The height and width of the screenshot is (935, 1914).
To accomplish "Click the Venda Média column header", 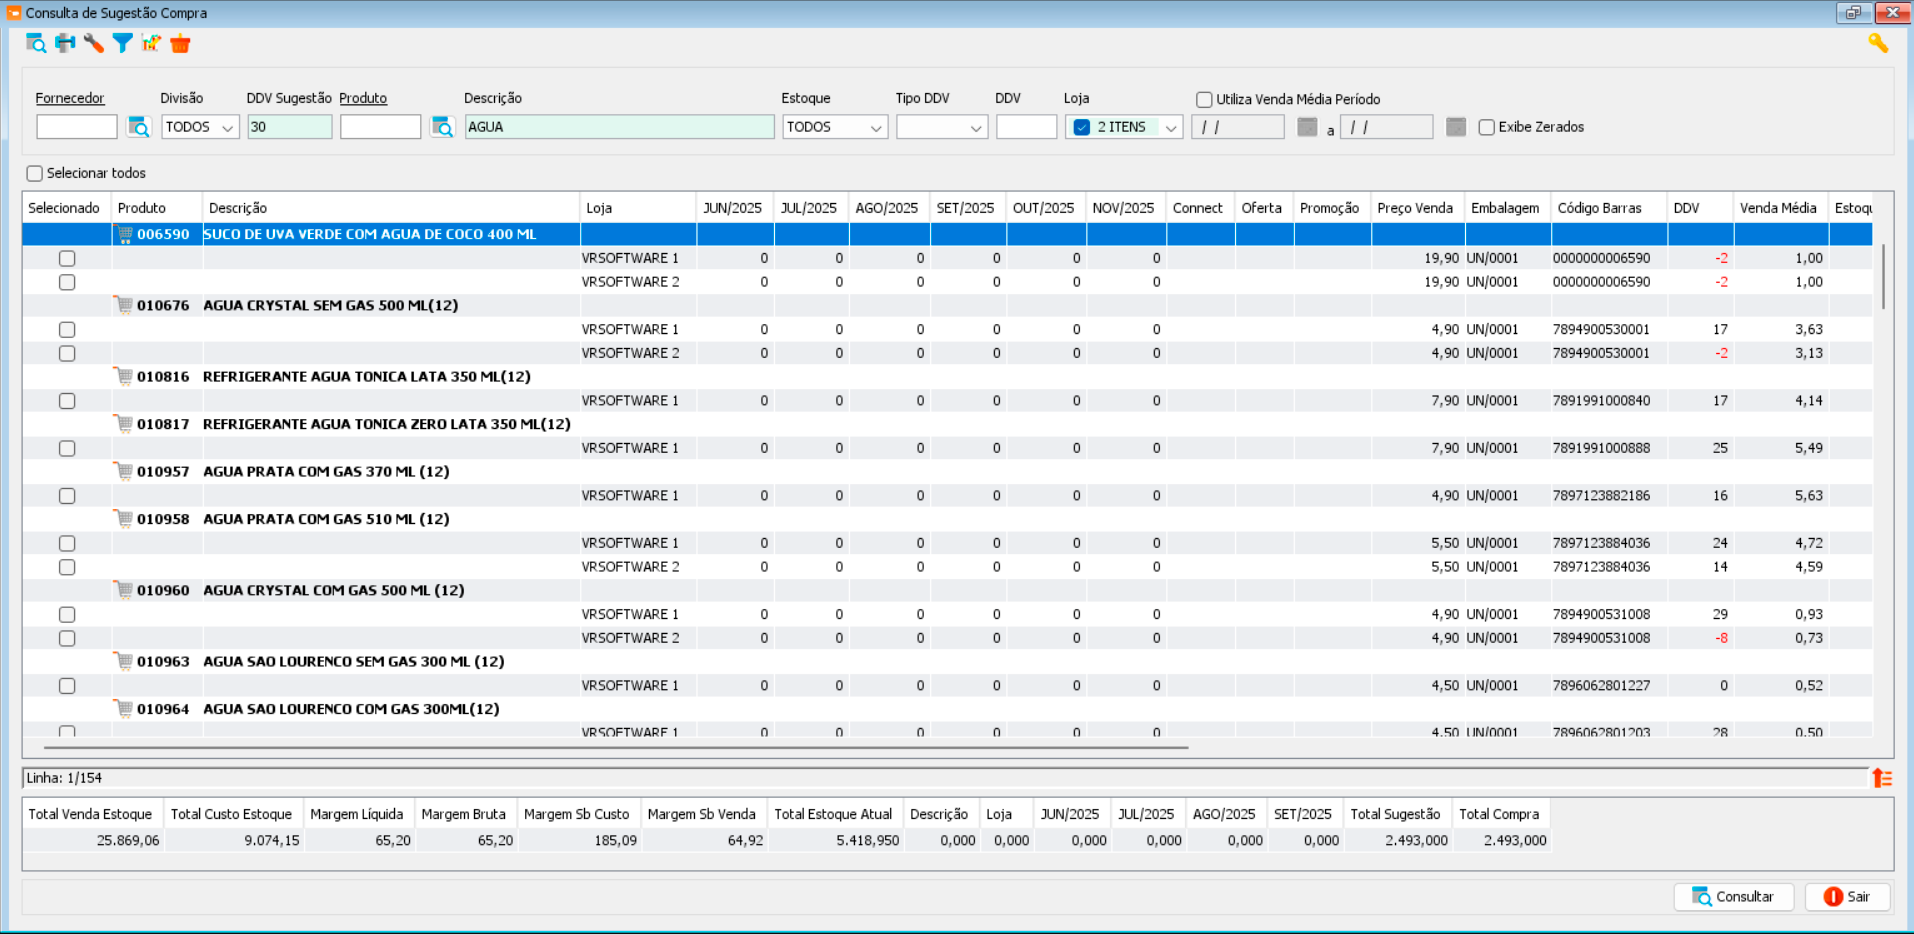I will coord(1777,208).
